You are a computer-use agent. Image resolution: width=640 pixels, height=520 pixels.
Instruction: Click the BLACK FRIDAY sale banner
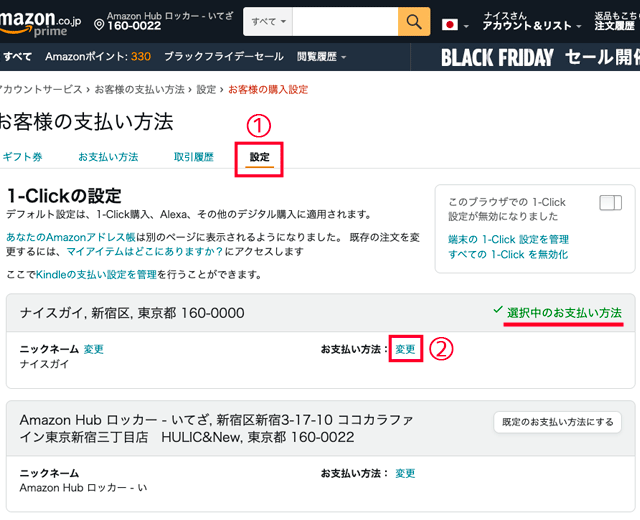pos(540,57)
